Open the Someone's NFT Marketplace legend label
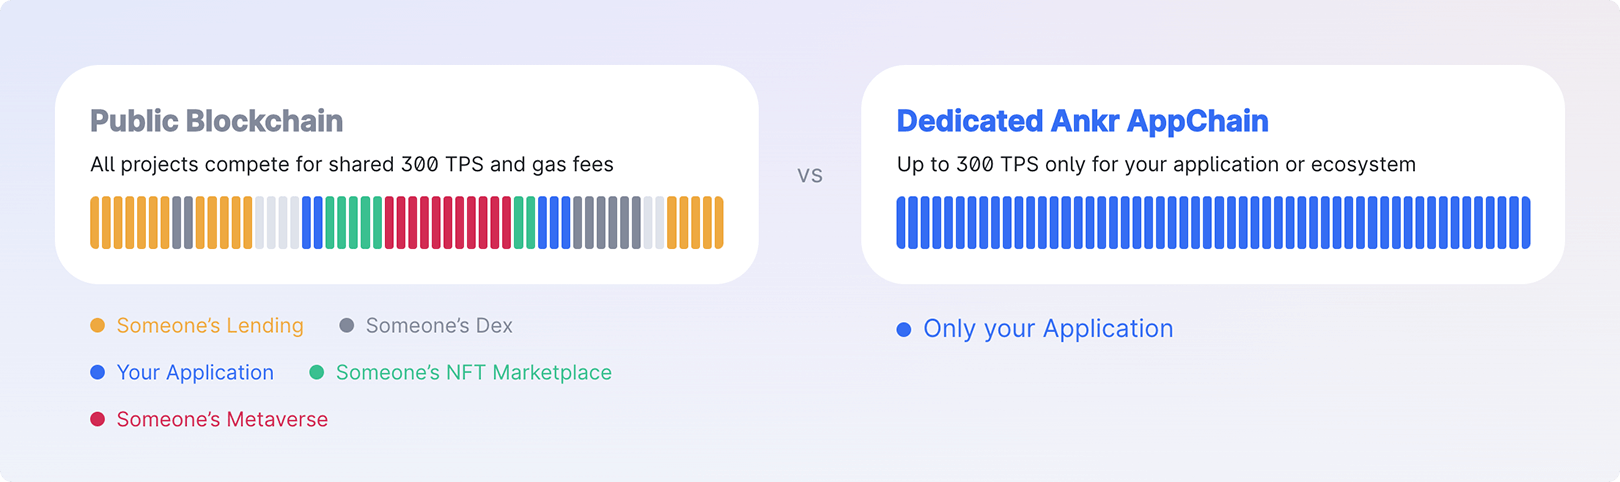 (x=474, y=372)
